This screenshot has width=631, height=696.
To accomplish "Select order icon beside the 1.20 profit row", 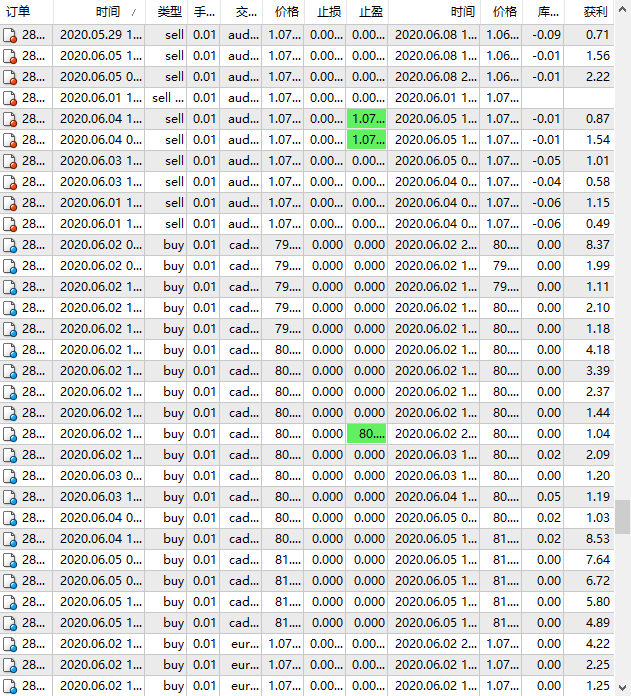I will click(10, 476).
